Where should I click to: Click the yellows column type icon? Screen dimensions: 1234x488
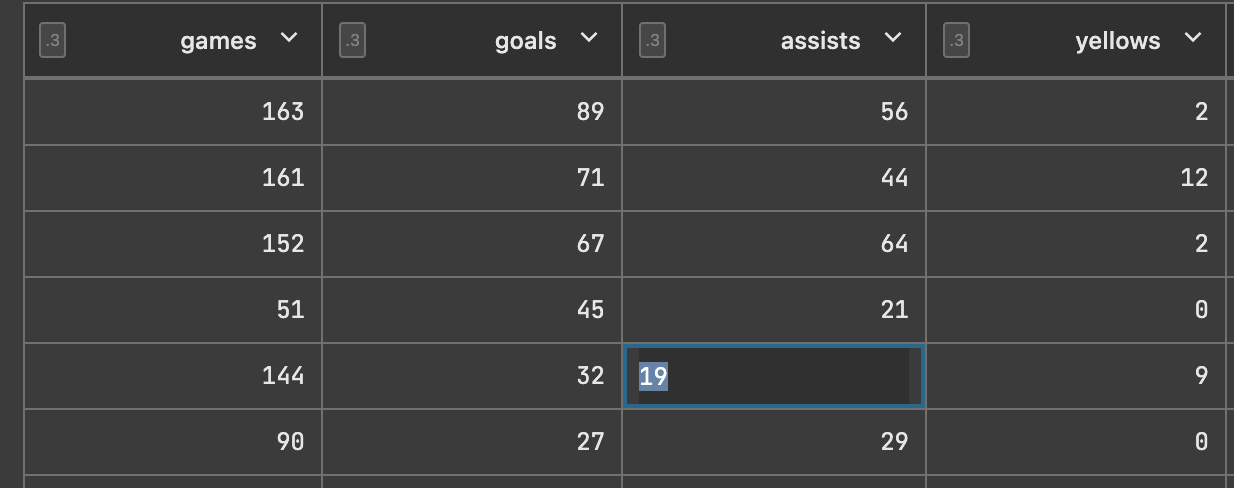coord(957,41)
